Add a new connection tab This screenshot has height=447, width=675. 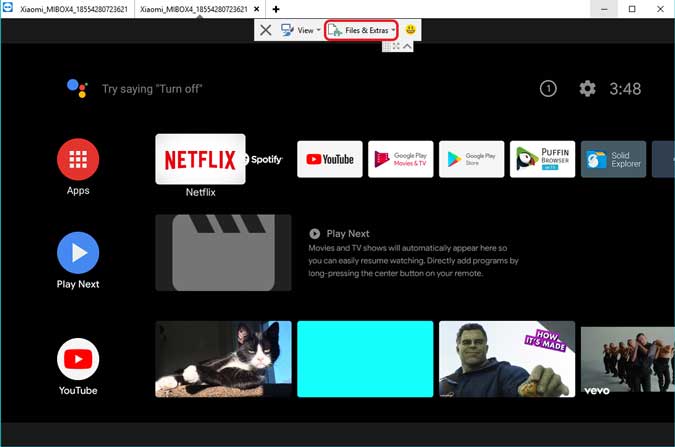click(x=276, y=9)
